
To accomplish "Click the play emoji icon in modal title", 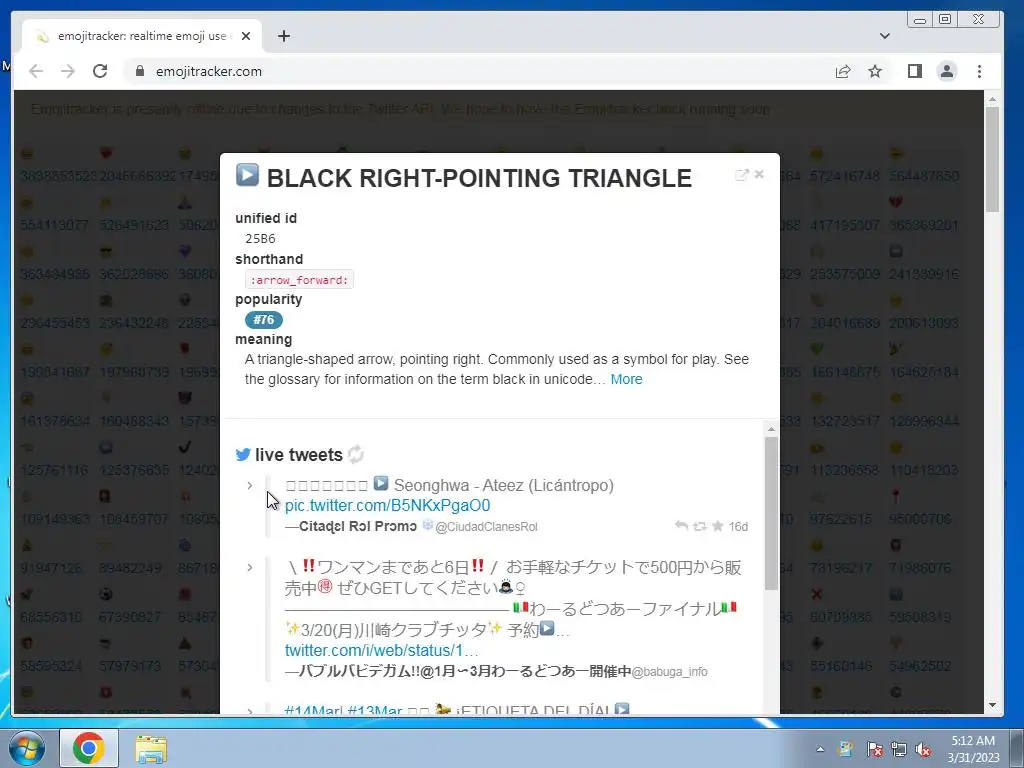I will coord(248,175).
